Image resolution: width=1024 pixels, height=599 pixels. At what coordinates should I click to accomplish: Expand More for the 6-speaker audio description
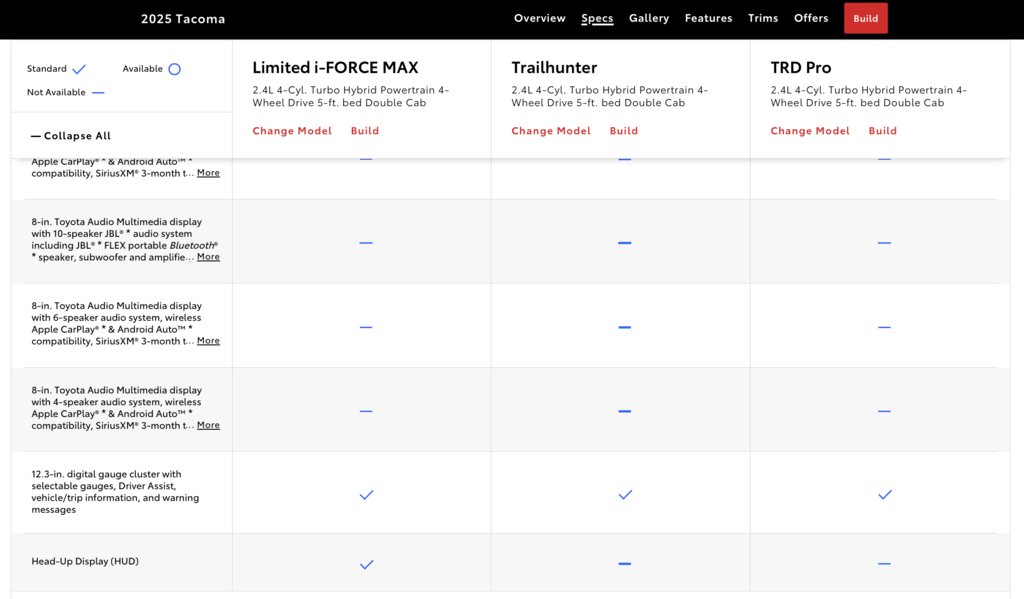(x=208, y=341)
